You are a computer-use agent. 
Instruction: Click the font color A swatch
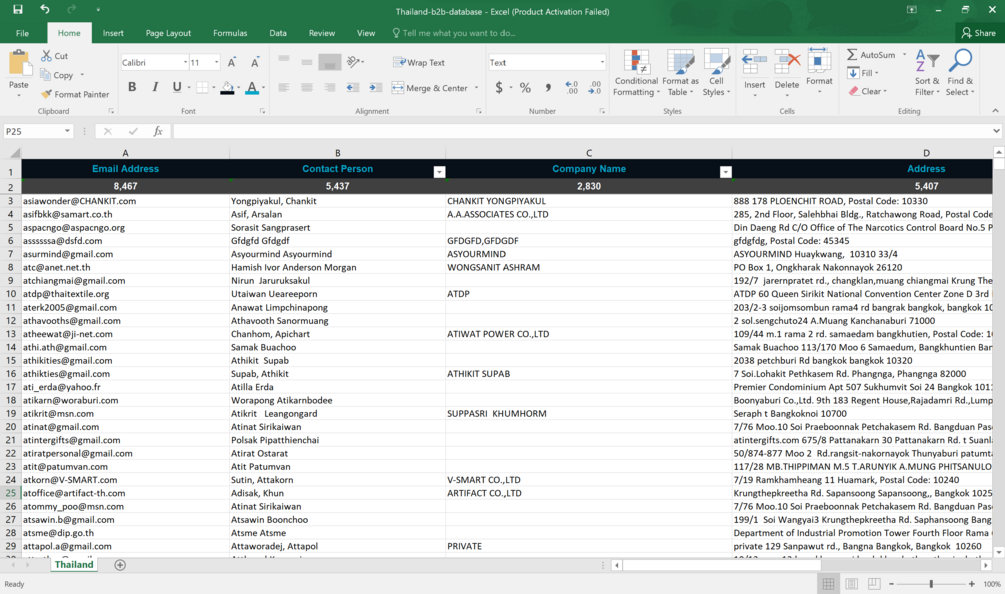252,88
